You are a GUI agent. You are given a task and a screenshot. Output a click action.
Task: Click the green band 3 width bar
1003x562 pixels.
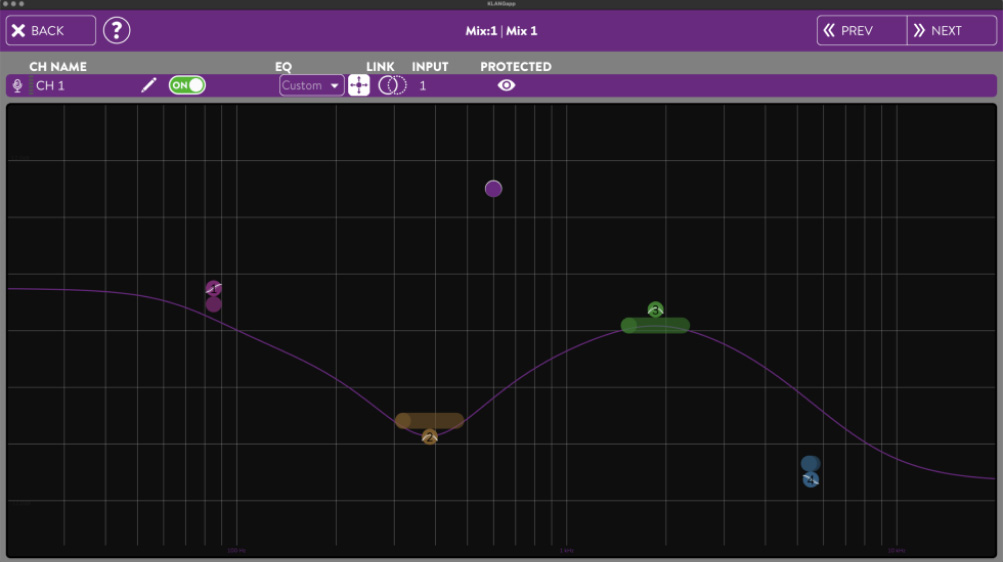655,325
